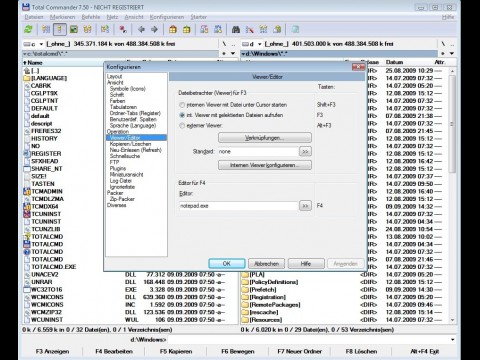
Task: Open left panel favorites asterisk button
Action: (x=224, y=53)
